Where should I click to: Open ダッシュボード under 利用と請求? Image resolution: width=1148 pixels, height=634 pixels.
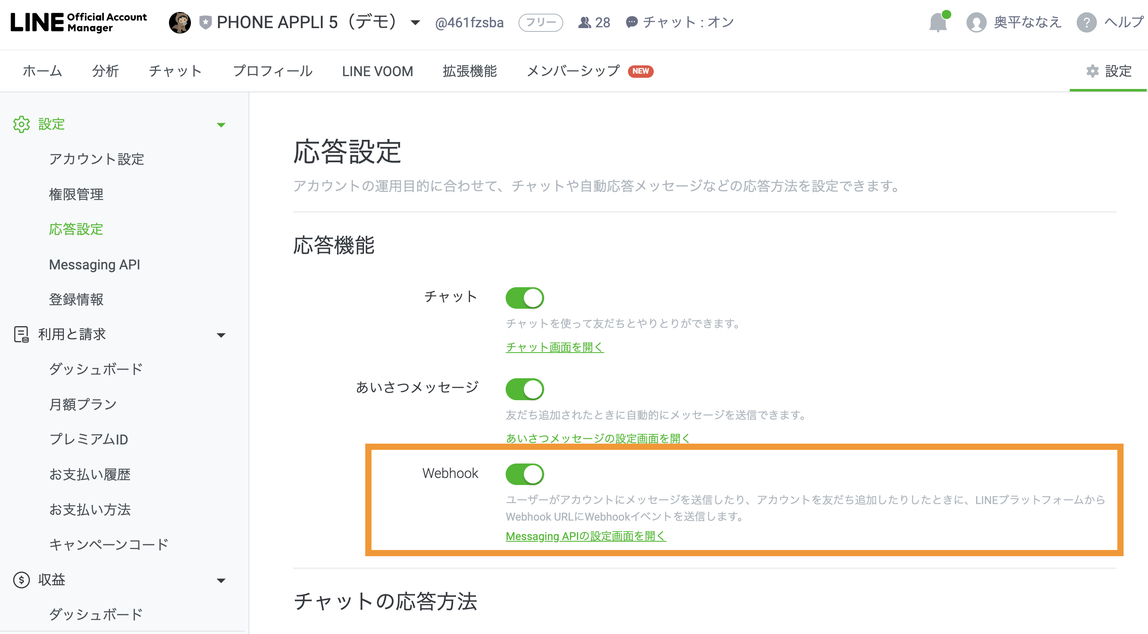(96, 369)
